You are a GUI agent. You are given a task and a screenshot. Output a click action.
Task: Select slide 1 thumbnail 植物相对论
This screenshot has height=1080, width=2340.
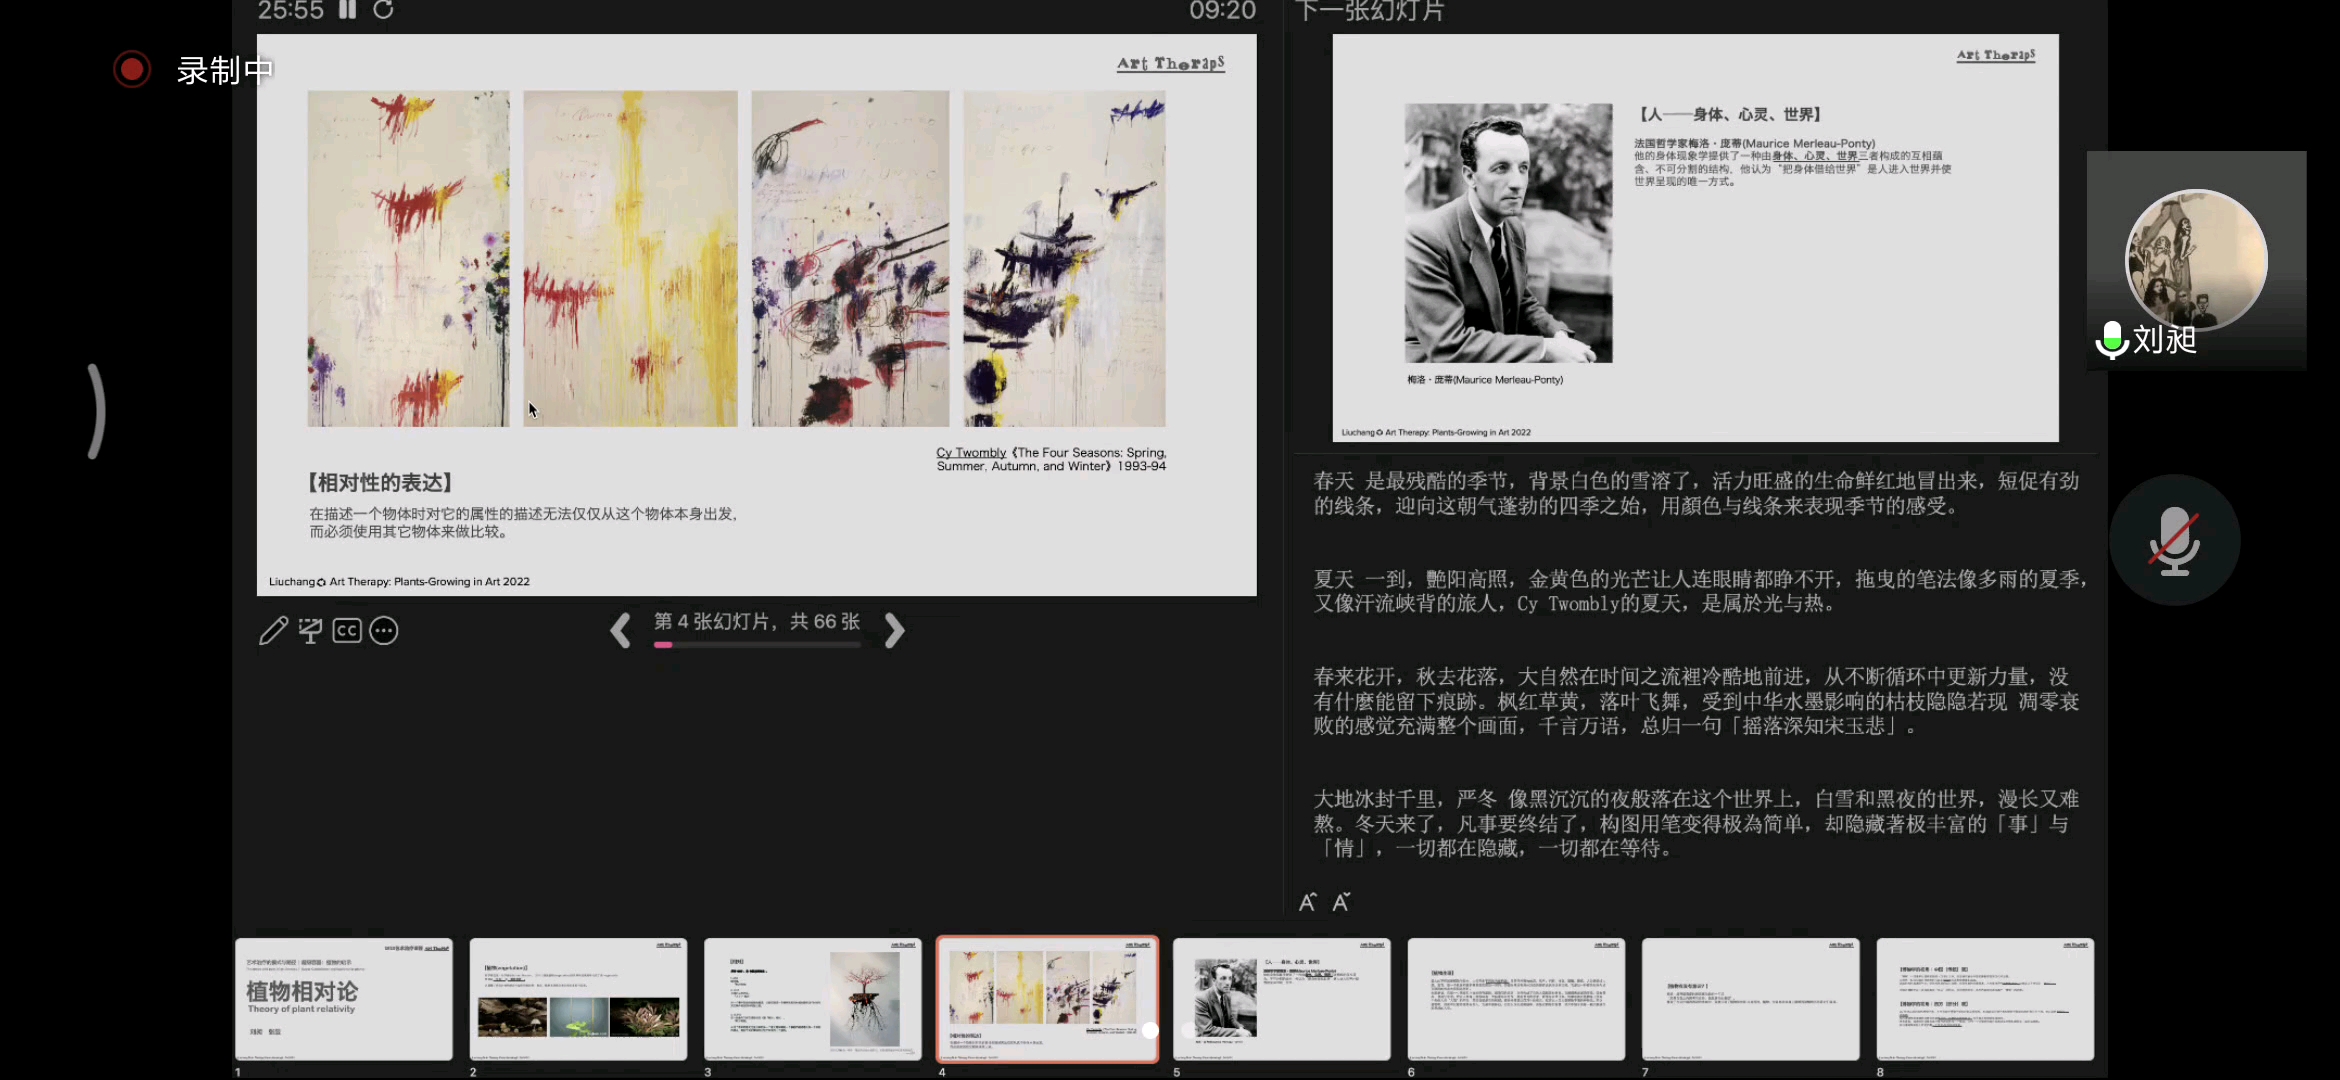[344, 999]
